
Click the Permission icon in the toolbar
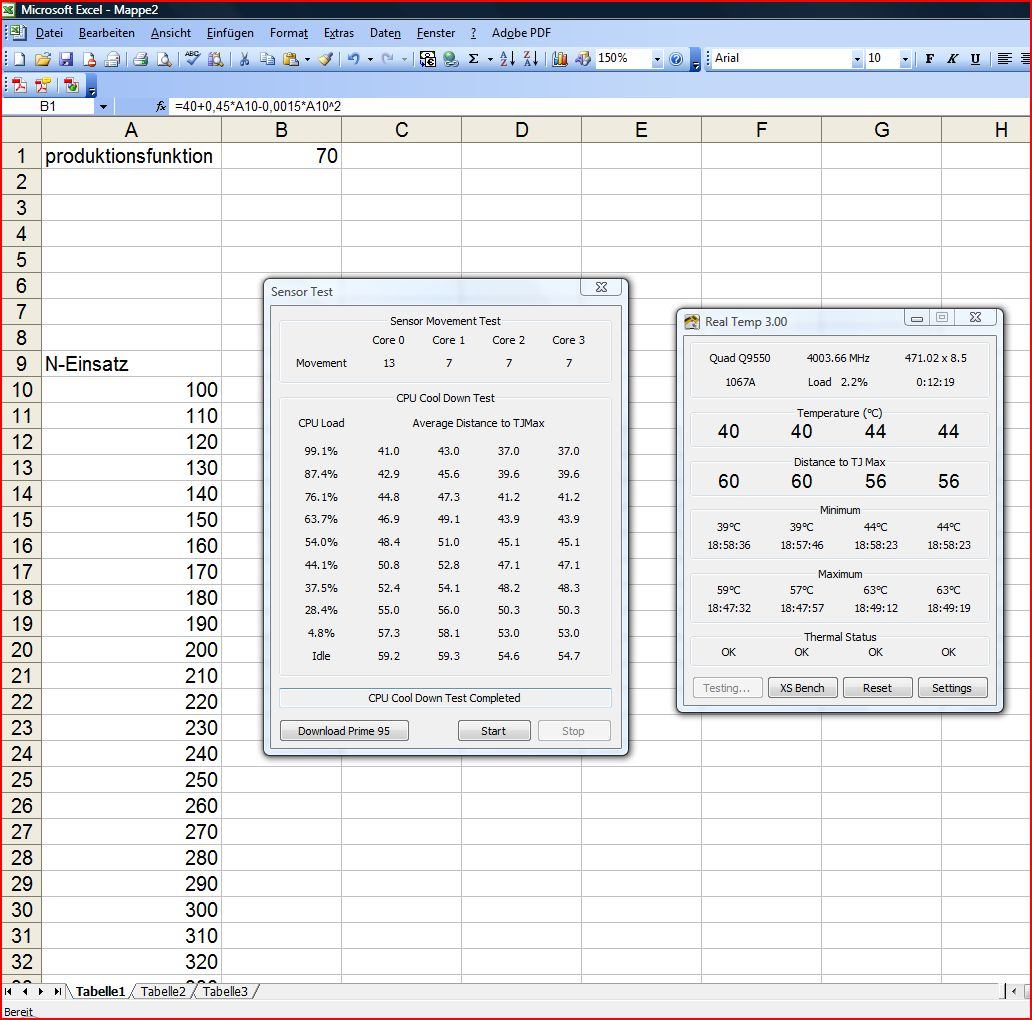tap(89, 59)
